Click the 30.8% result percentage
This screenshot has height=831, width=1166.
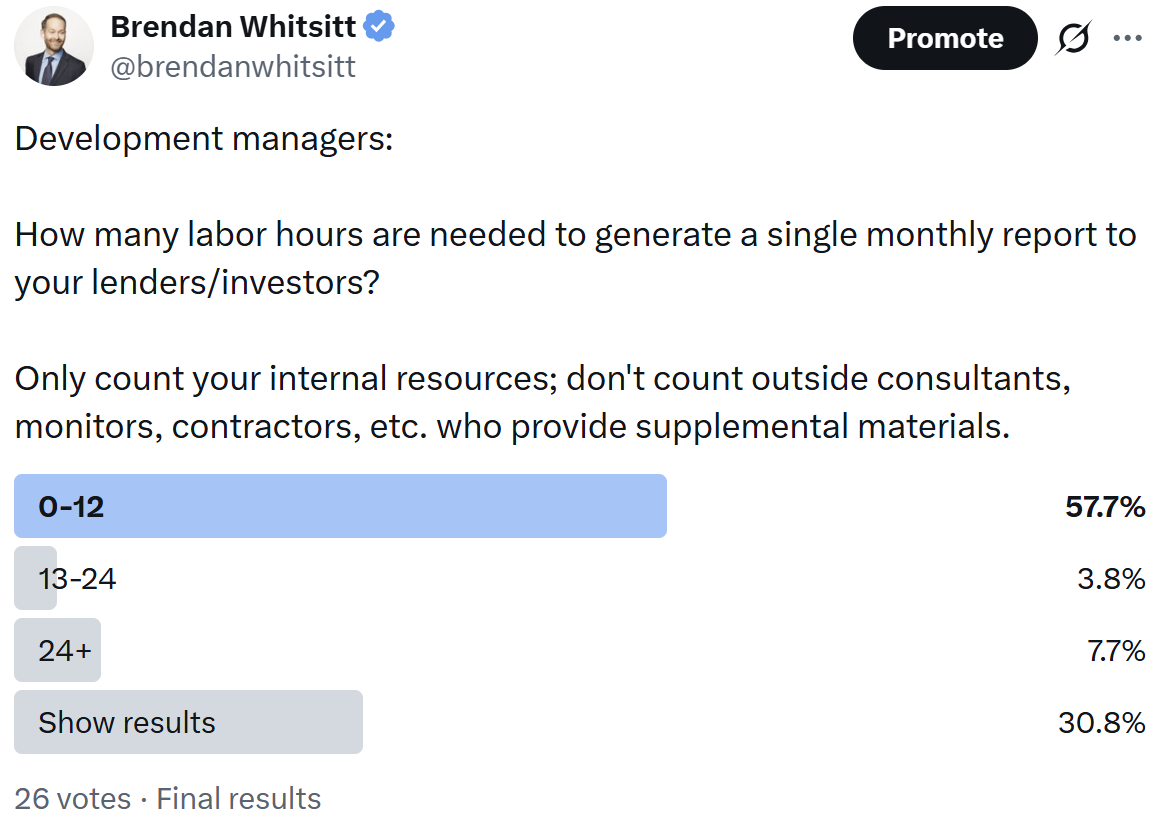pyautogui.click(x=1101, y=723)
